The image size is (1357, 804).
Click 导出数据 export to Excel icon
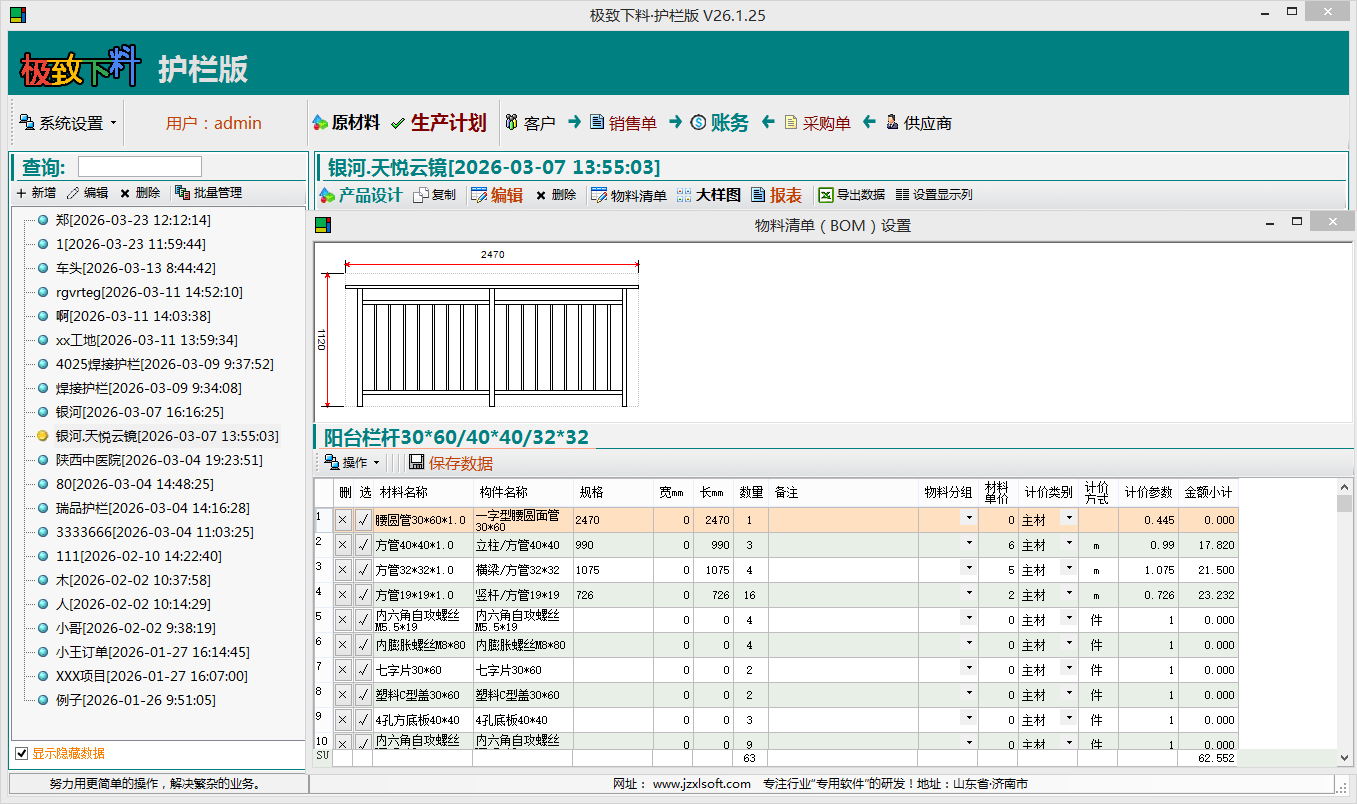851,195
